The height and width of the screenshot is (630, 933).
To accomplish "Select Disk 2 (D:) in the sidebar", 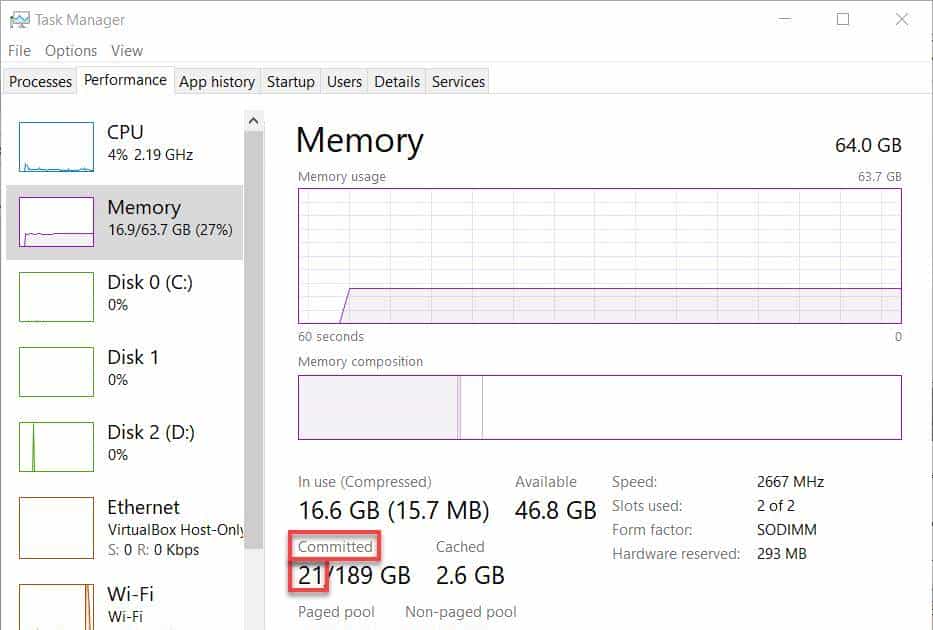I will click(x=125, y=443).
